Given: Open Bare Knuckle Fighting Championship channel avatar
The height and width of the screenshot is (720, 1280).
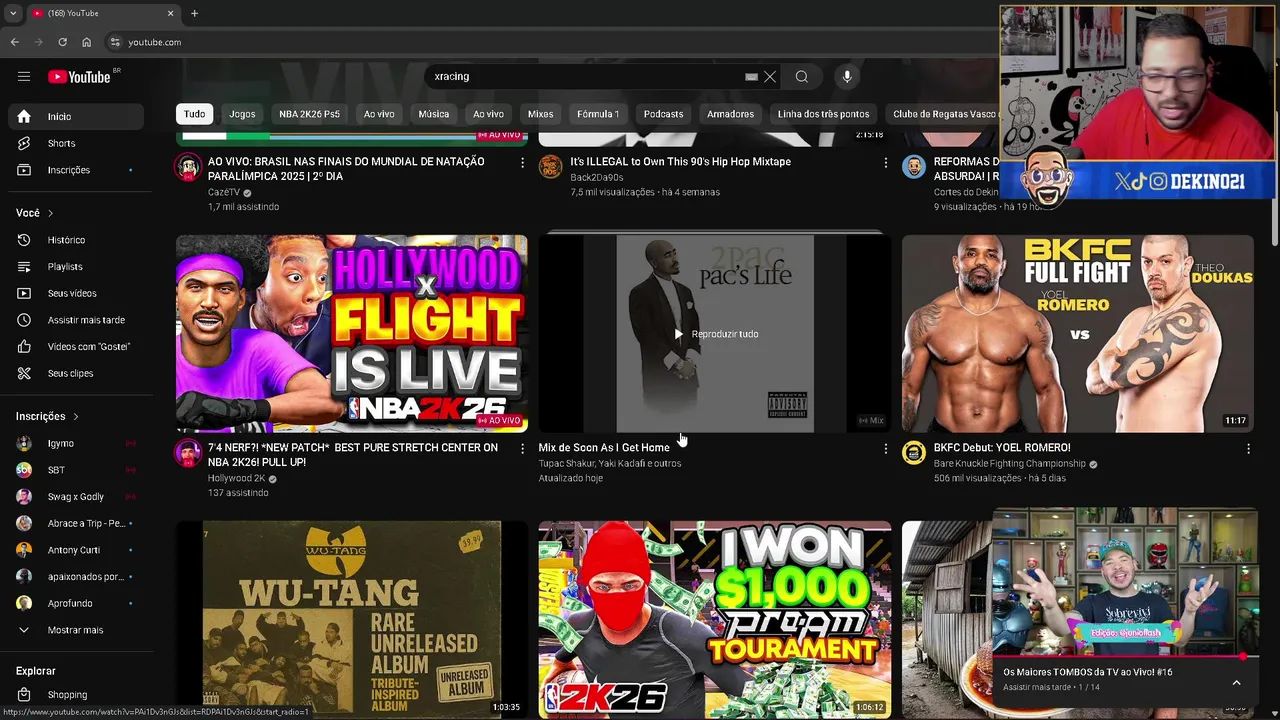Looking at the screenshot, I should (x=914, y=453).
